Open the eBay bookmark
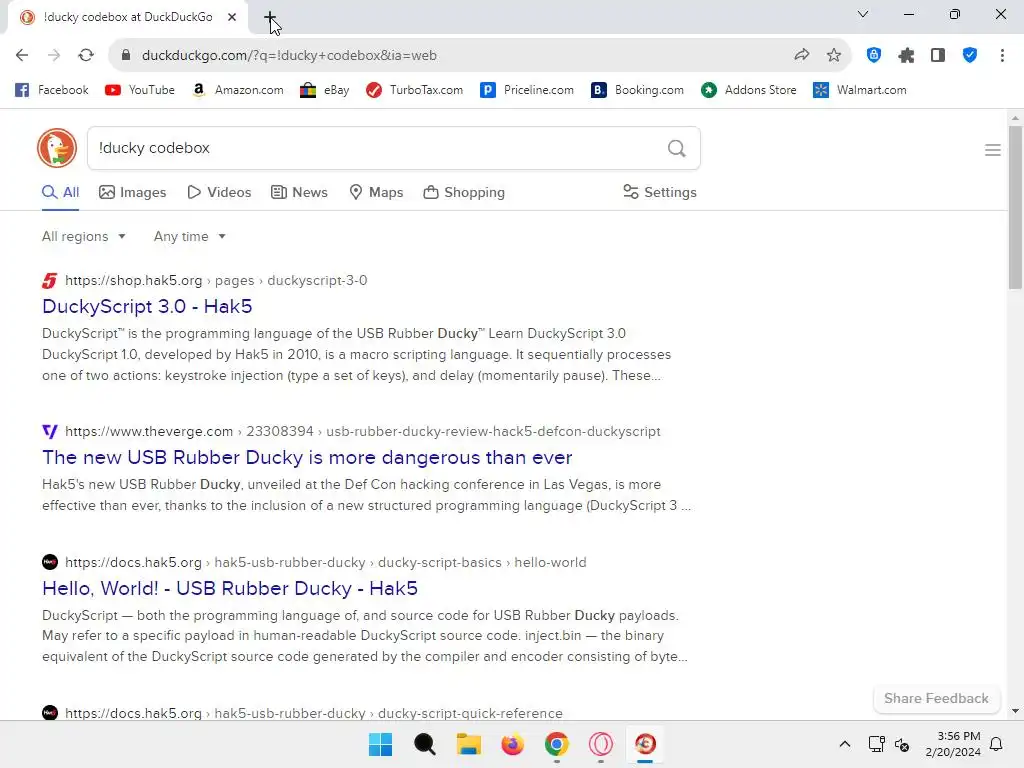Screen dimensions: 1024x768 pos(325,90)
